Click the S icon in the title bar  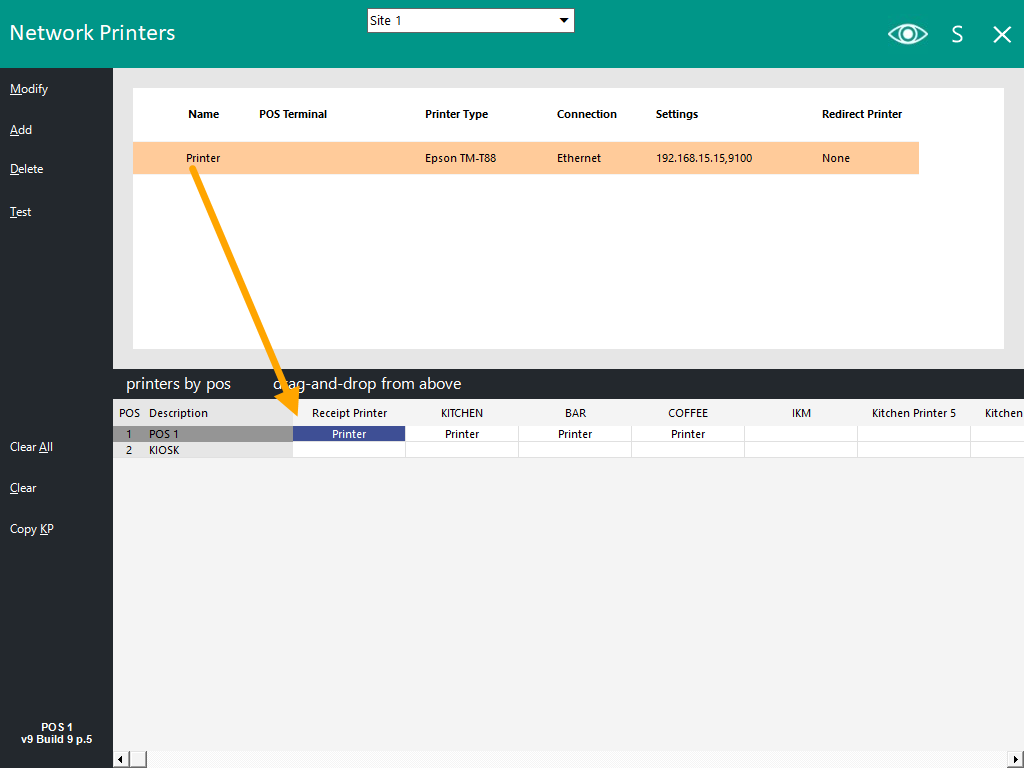[956, 33]
